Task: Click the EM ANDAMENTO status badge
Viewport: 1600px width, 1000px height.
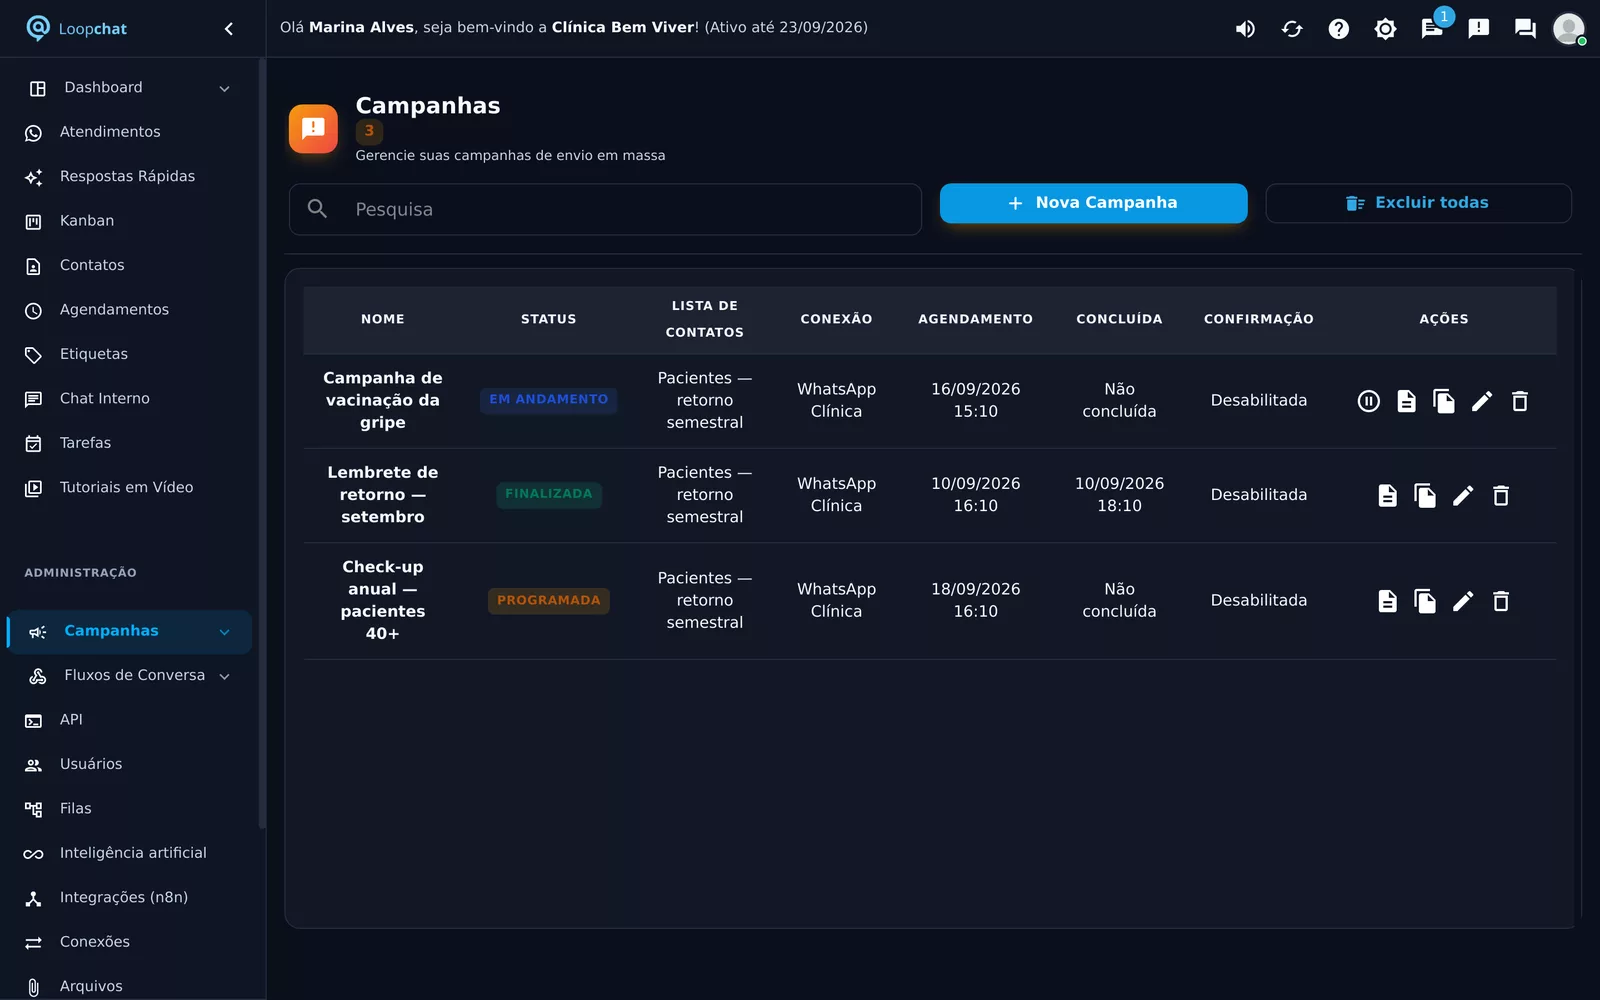Action: pos(548,400)
